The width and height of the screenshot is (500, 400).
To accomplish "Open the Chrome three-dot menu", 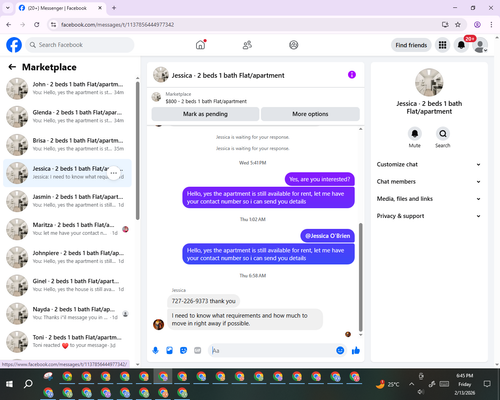I will (491, 25).
